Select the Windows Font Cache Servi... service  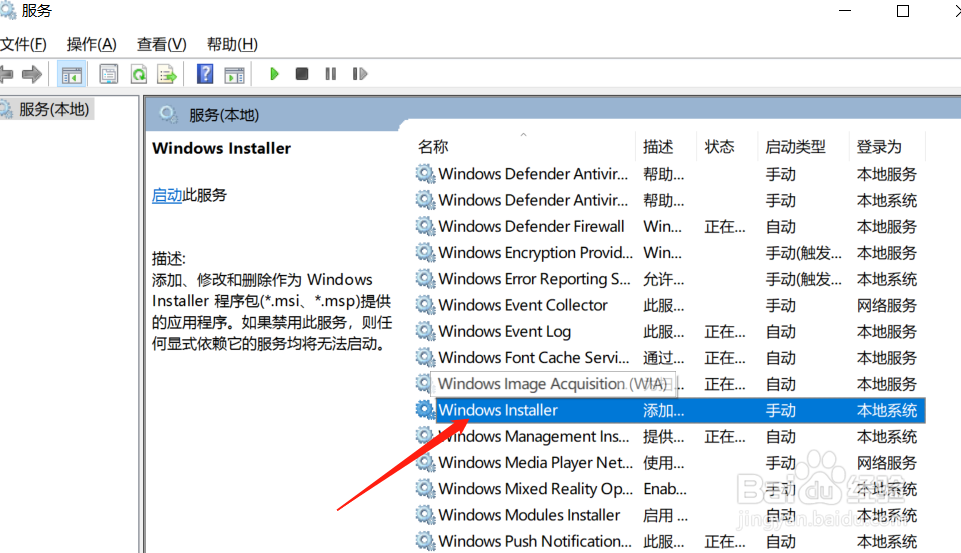(x=534, y=357)
